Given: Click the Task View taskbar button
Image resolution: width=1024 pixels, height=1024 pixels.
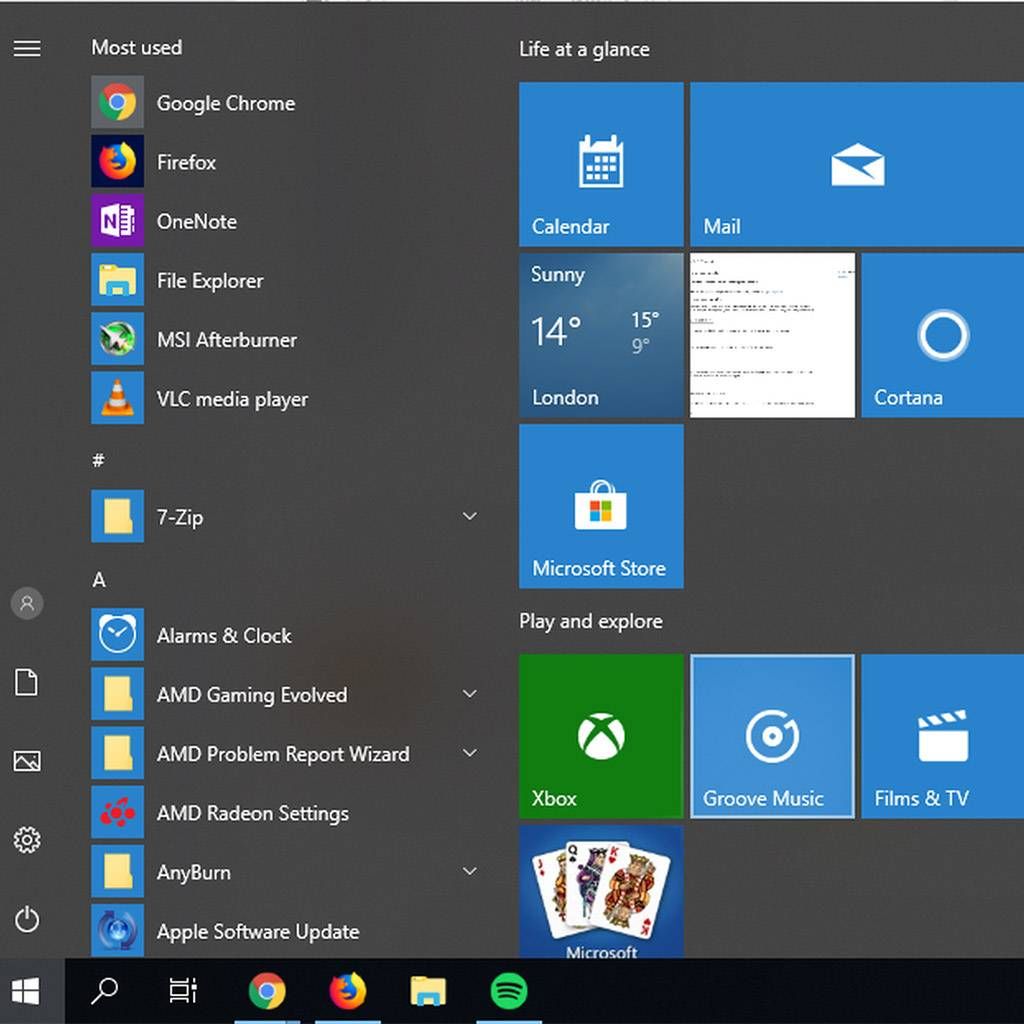Looking at the screenshot, I should (183, 991).
